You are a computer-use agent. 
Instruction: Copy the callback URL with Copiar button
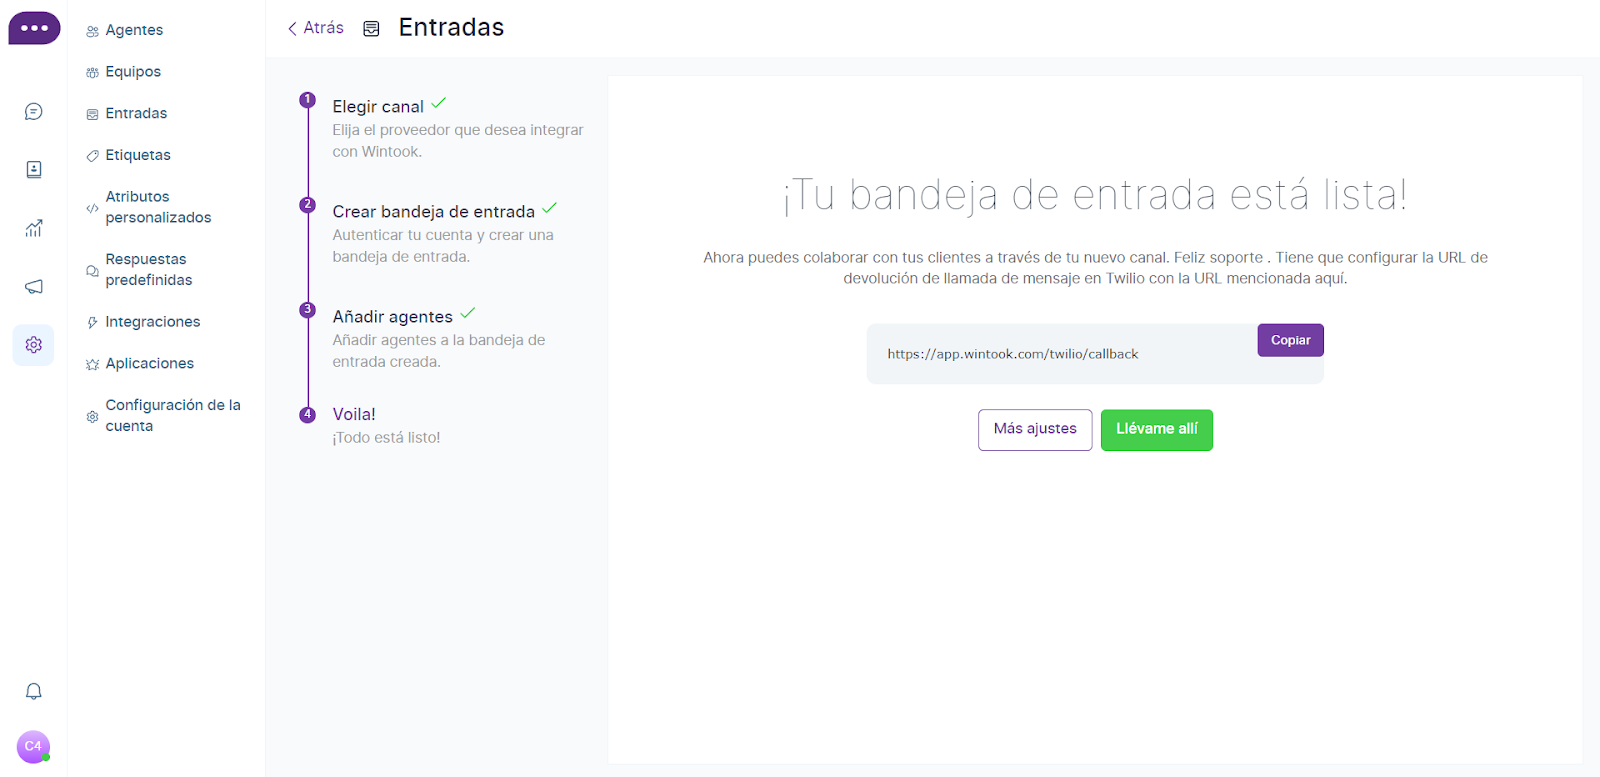tap(1290, 340)
